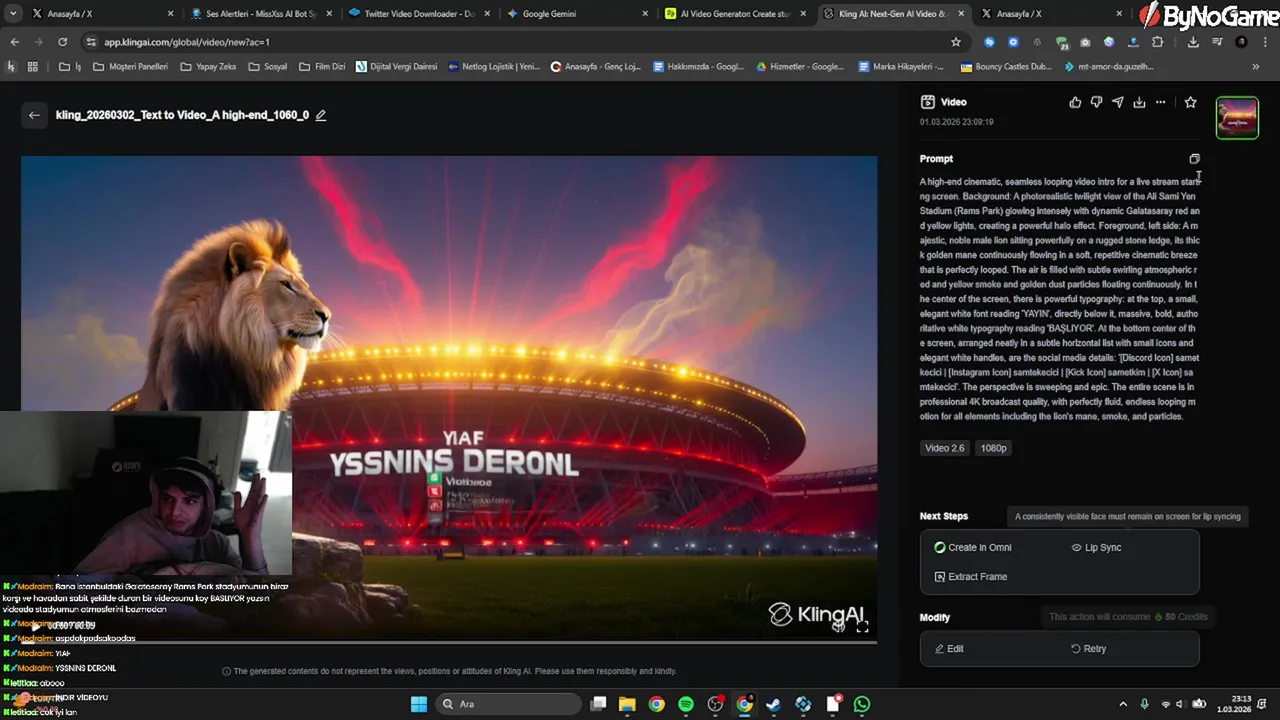Open the Film Dizi bookmark folder
Screen dimensions: 1280x720
point(322,67)
